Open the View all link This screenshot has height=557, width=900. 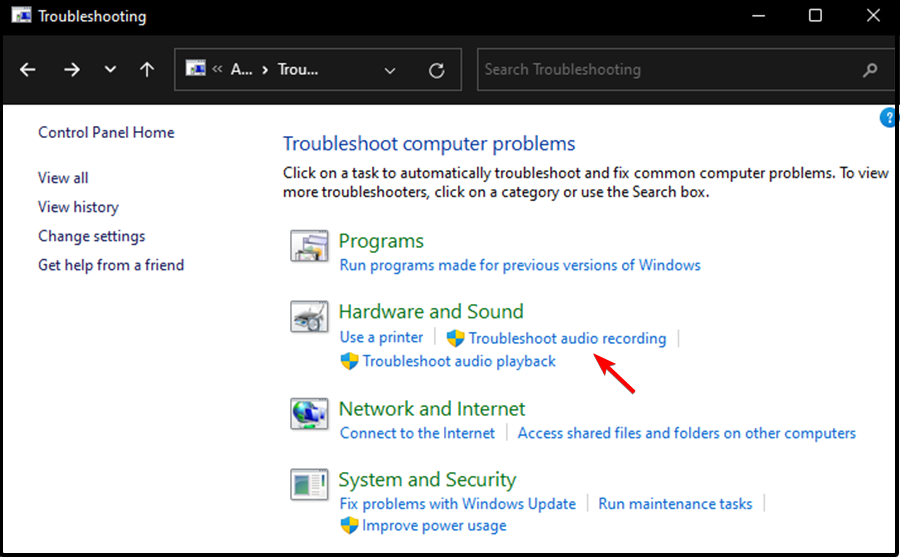63,178
